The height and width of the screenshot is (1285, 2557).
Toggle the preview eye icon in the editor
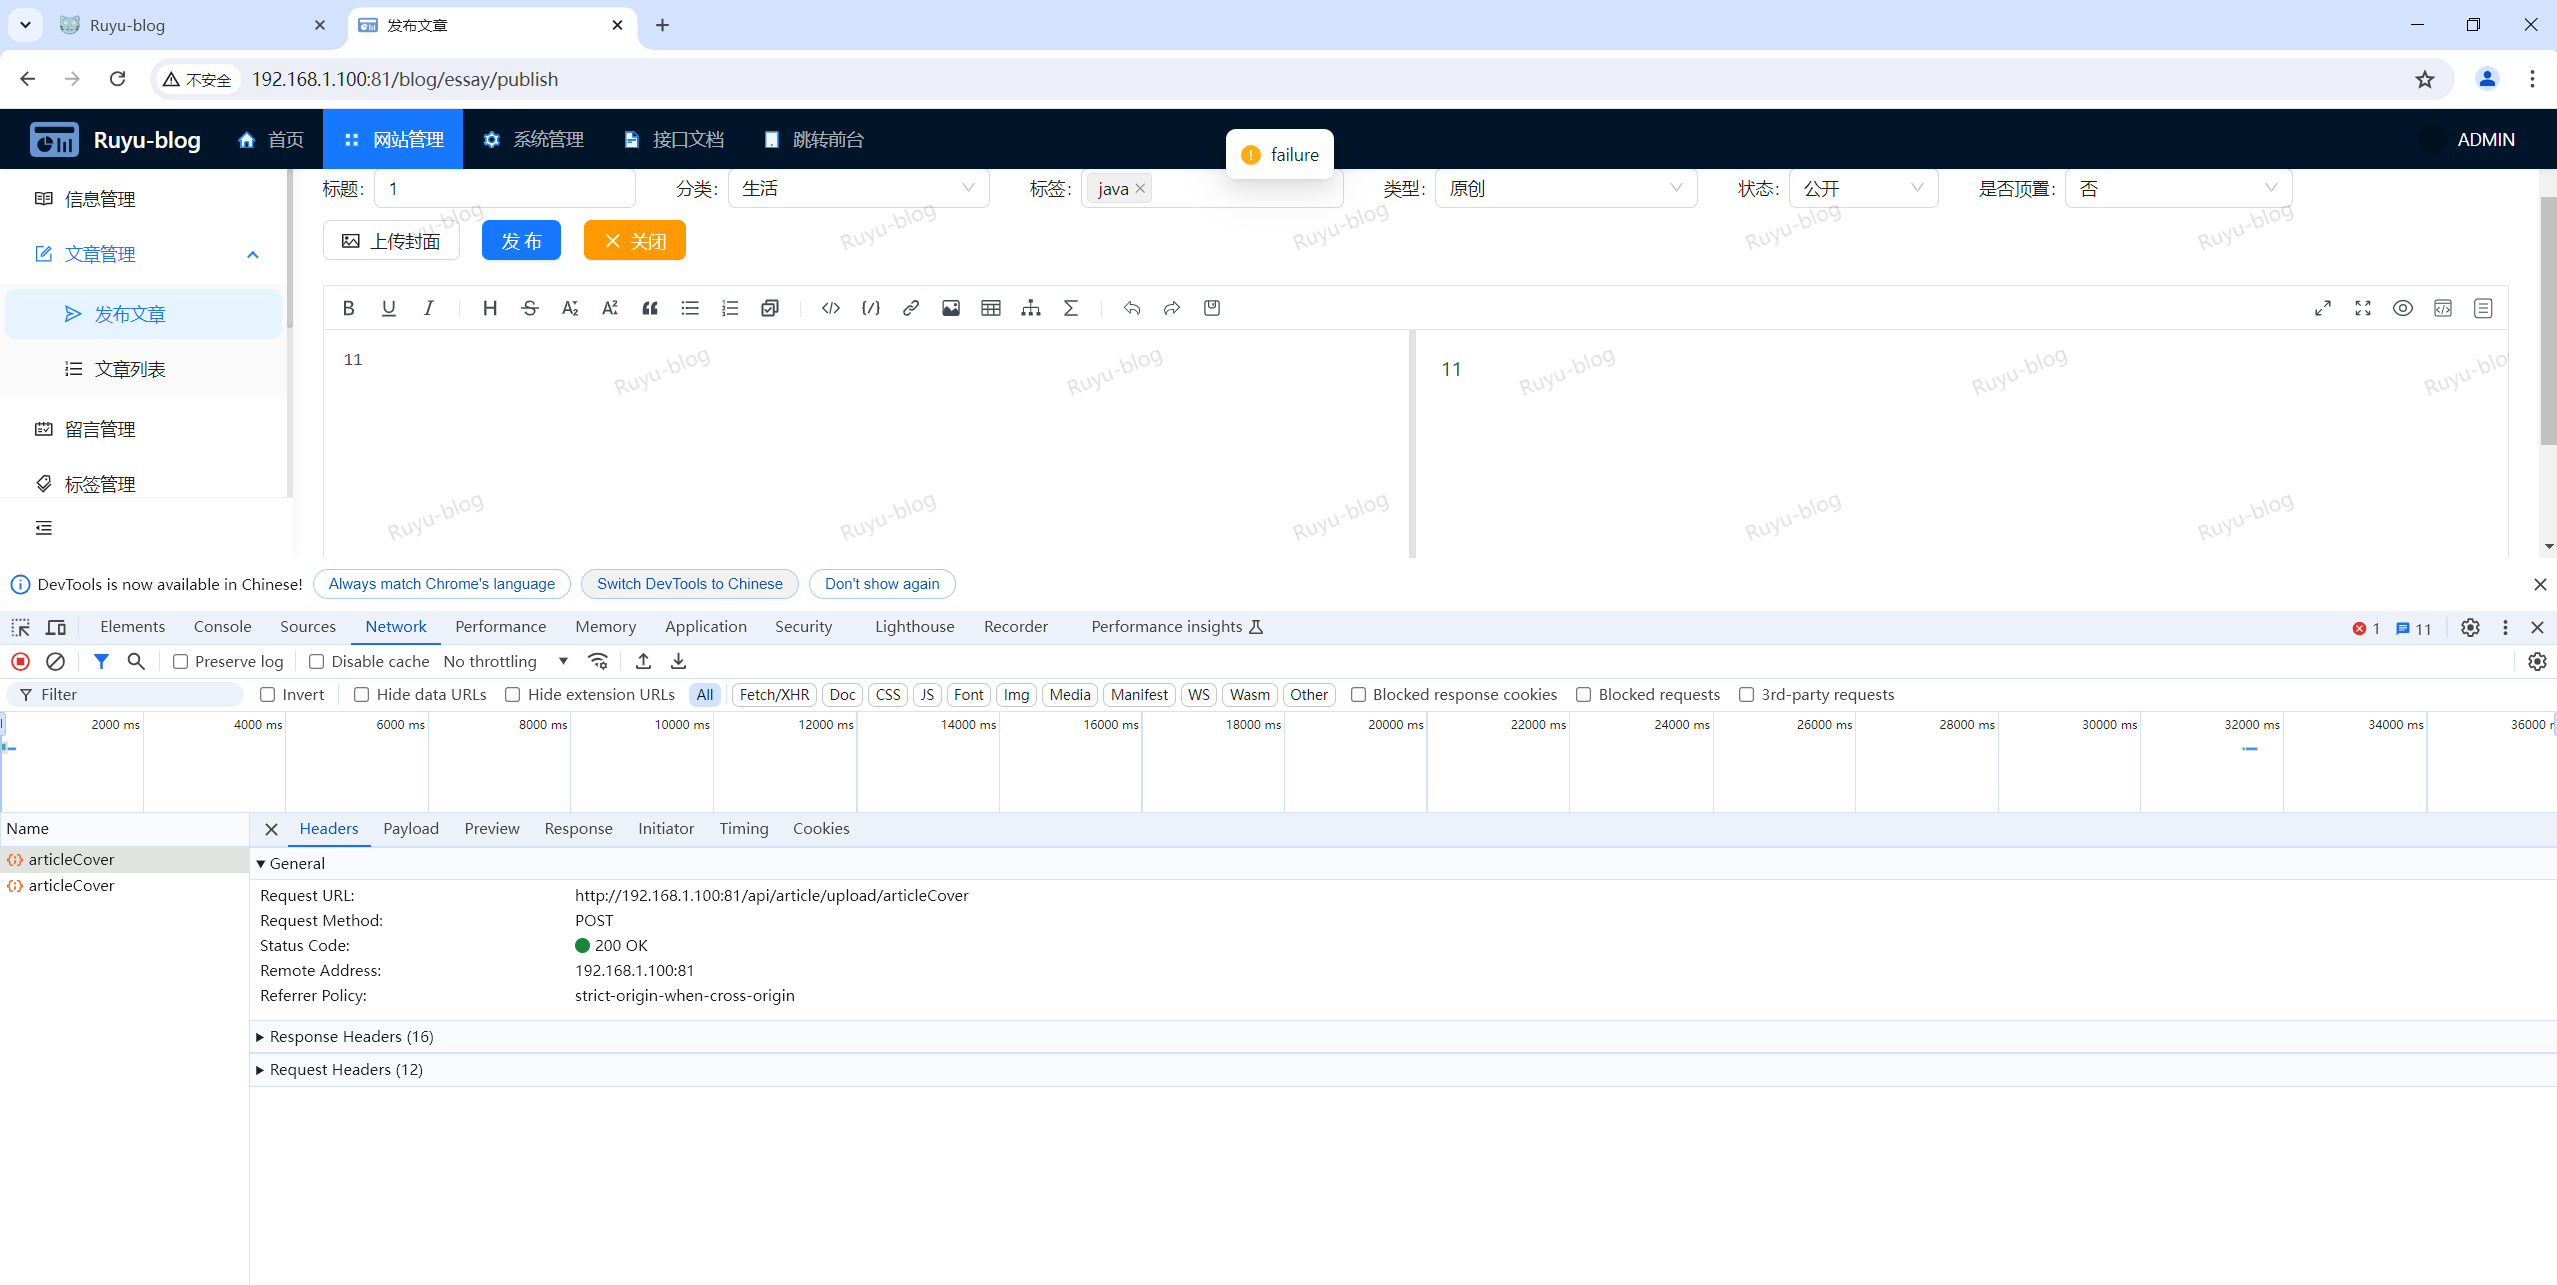click(x=2403, y=308)
